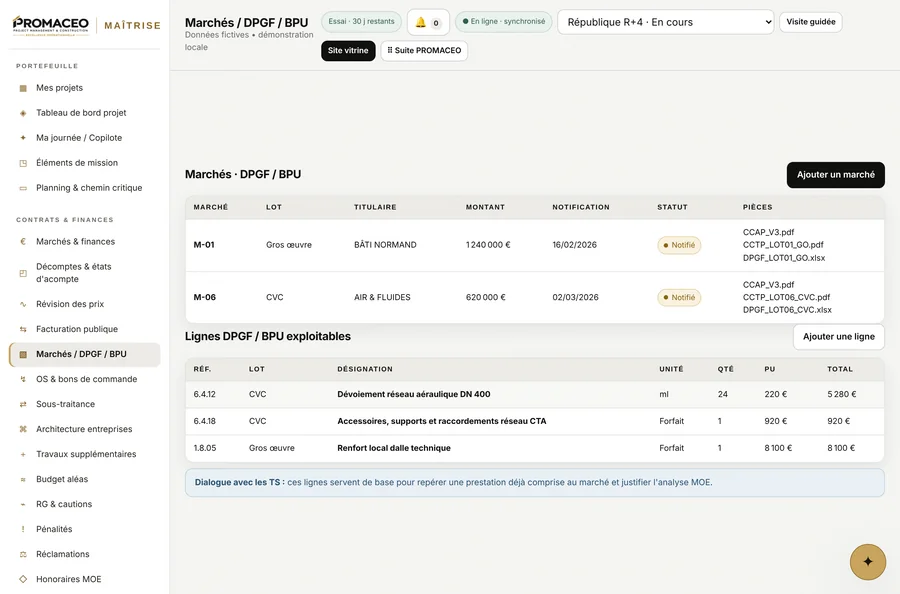
Task: Click the notification bell icon
Action: 421,22
